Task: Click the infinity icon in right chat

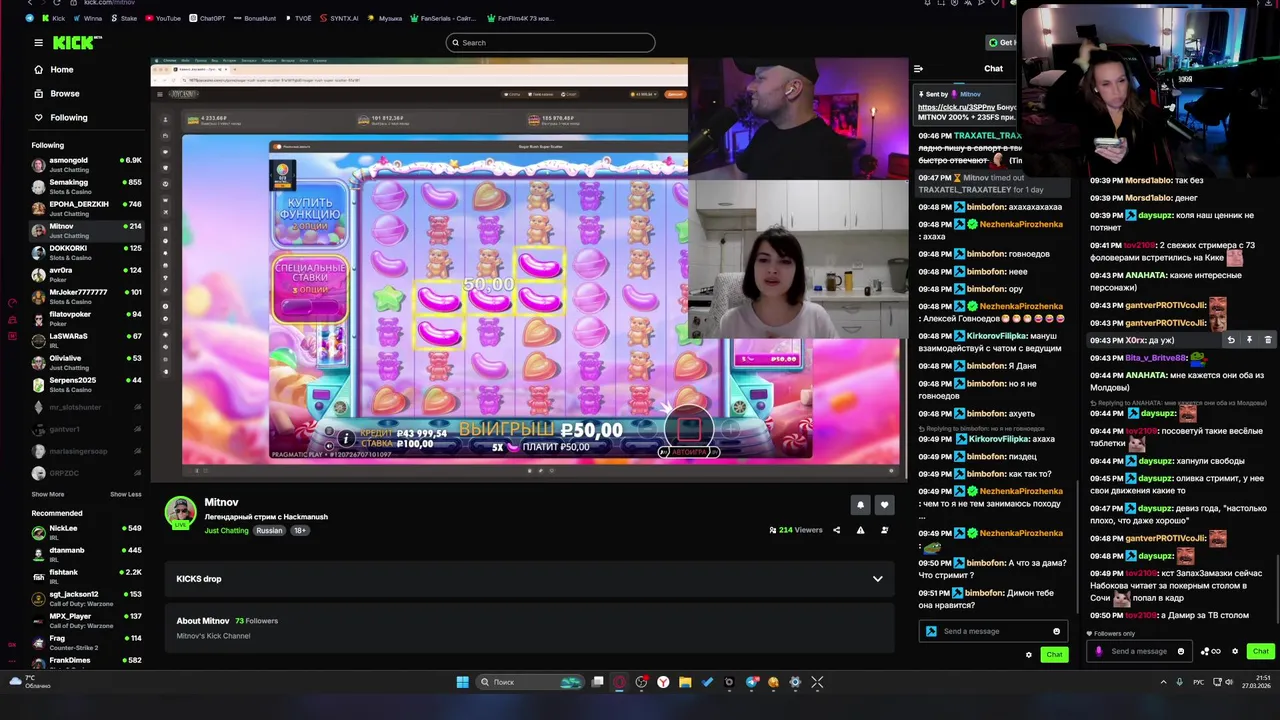Action: pos(1216,651)
